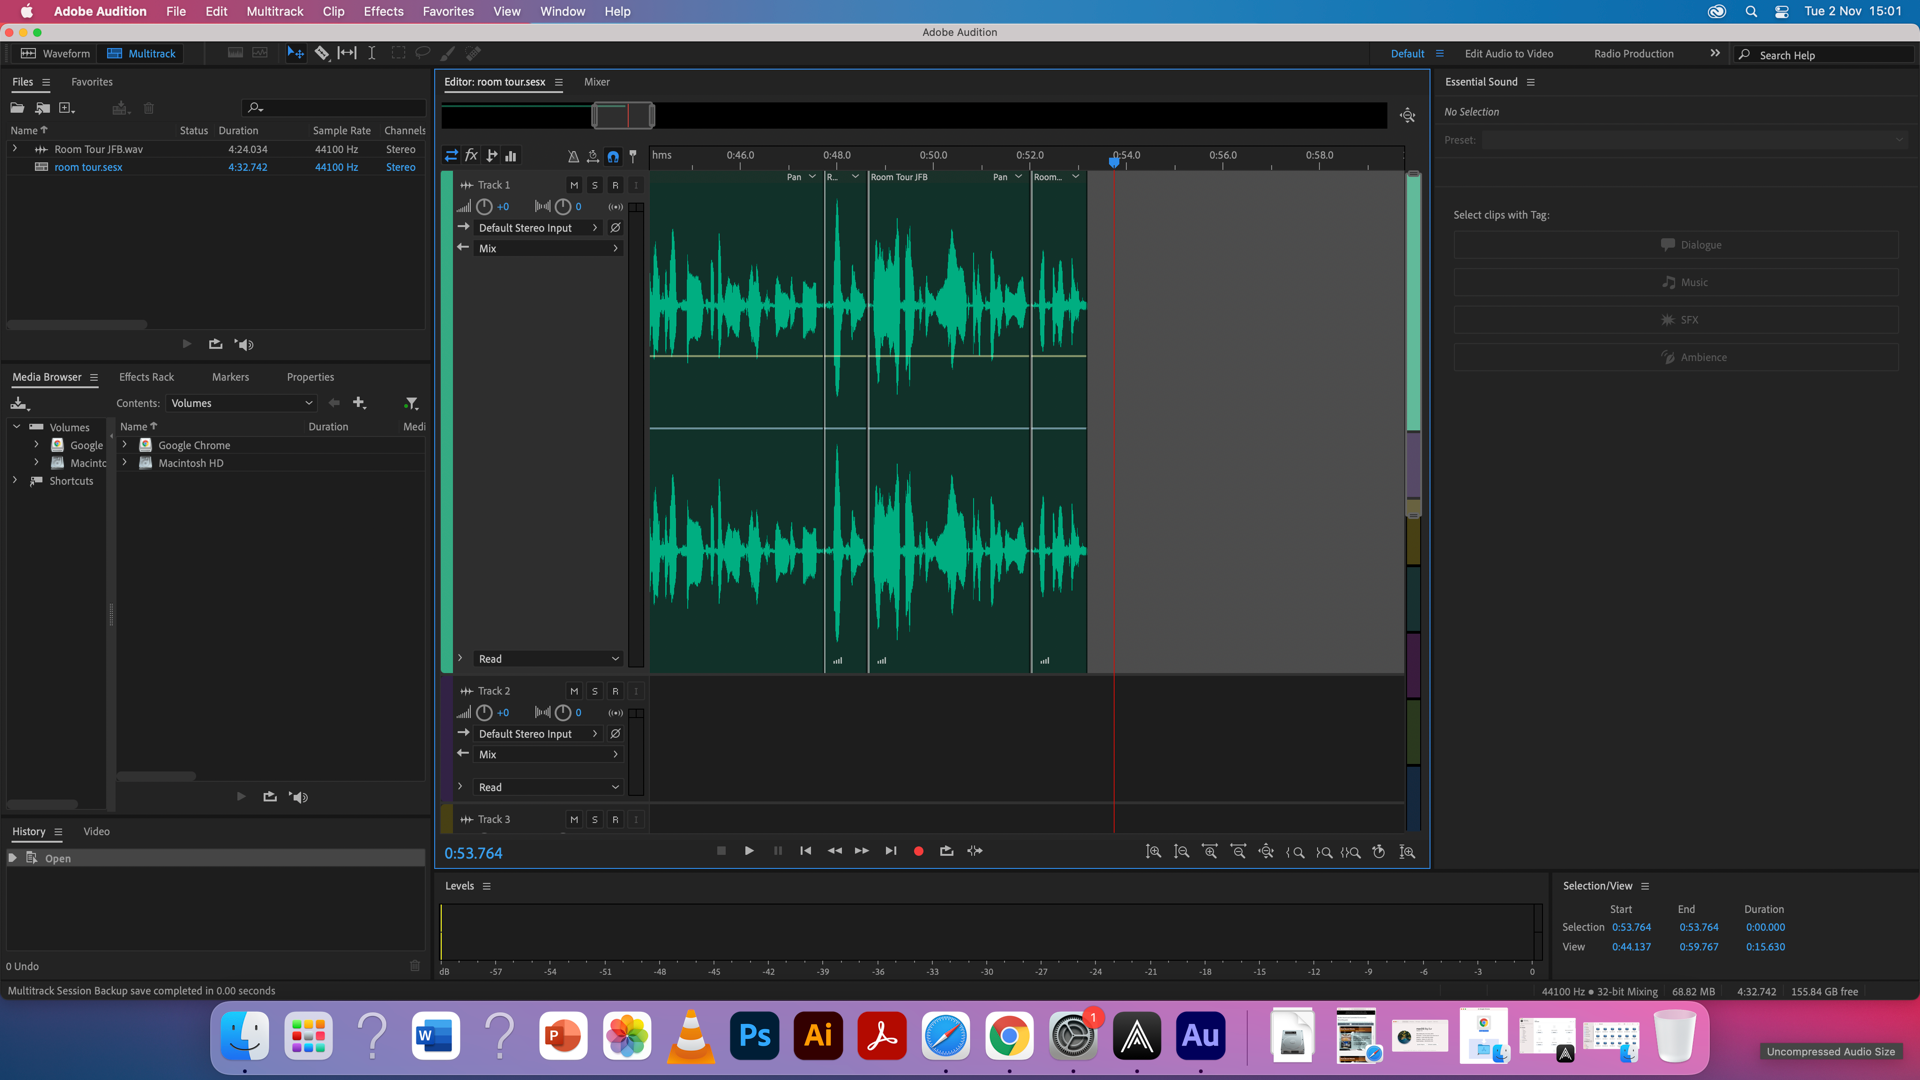This screenshot has width=1920, height=1080.
Task: Select the Radio Production workspace
Action: click(1634, 54)
